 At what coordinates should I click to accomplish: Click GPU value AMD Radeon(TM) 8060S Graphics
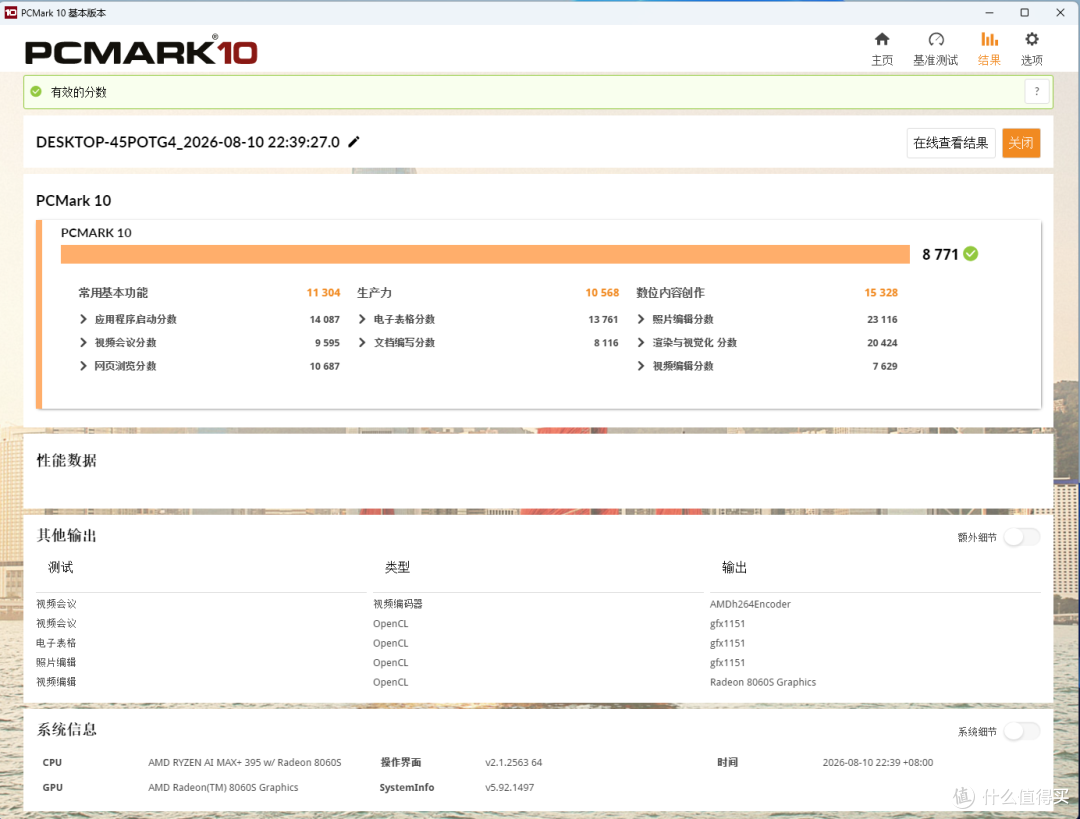tap(223, 787)
